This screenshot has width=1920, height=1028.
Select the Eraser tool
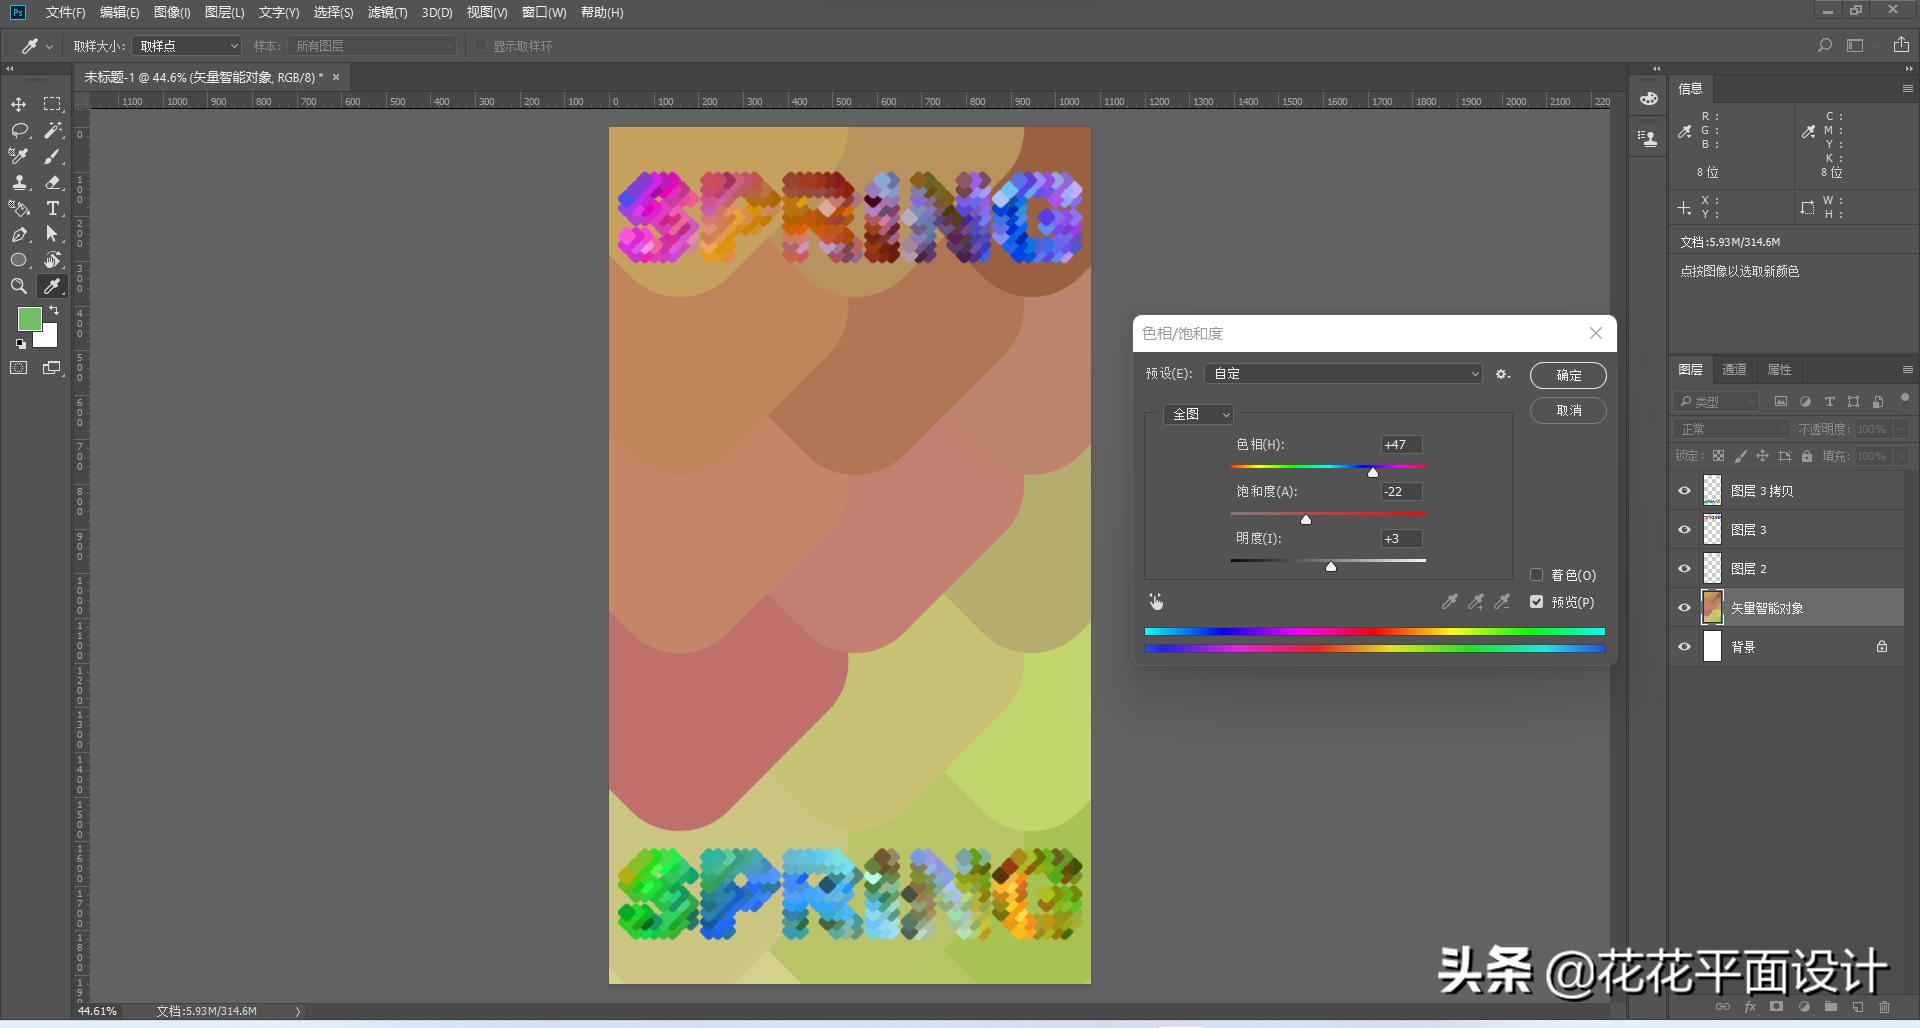coord(52,183)
